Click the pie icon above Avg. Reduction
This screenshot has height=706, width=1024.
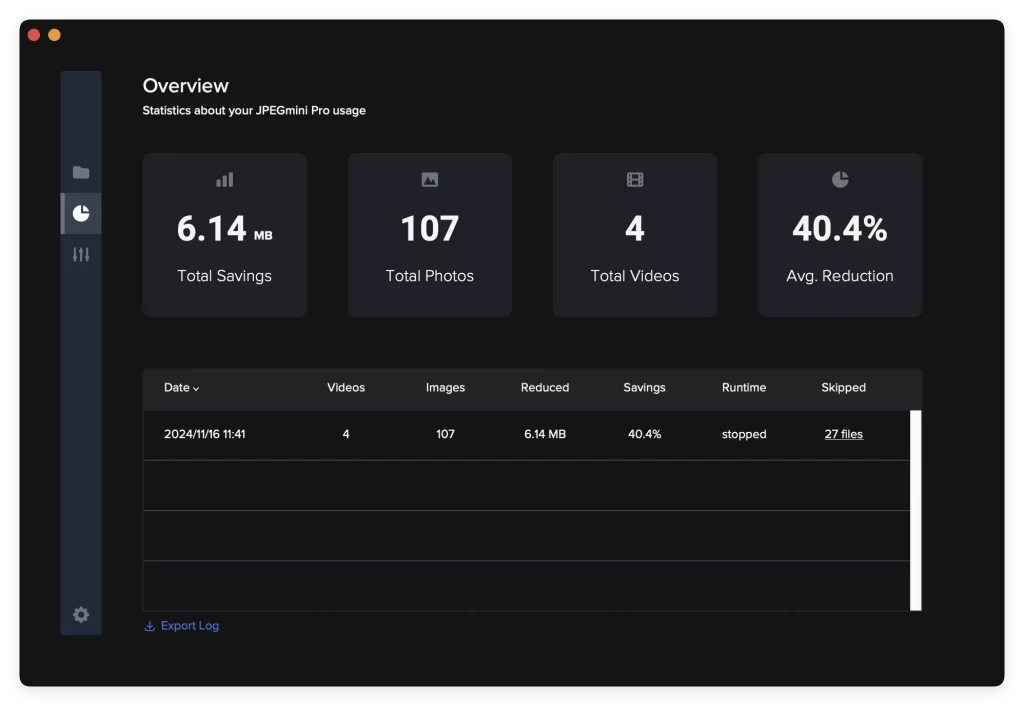[x=840, y=179]
